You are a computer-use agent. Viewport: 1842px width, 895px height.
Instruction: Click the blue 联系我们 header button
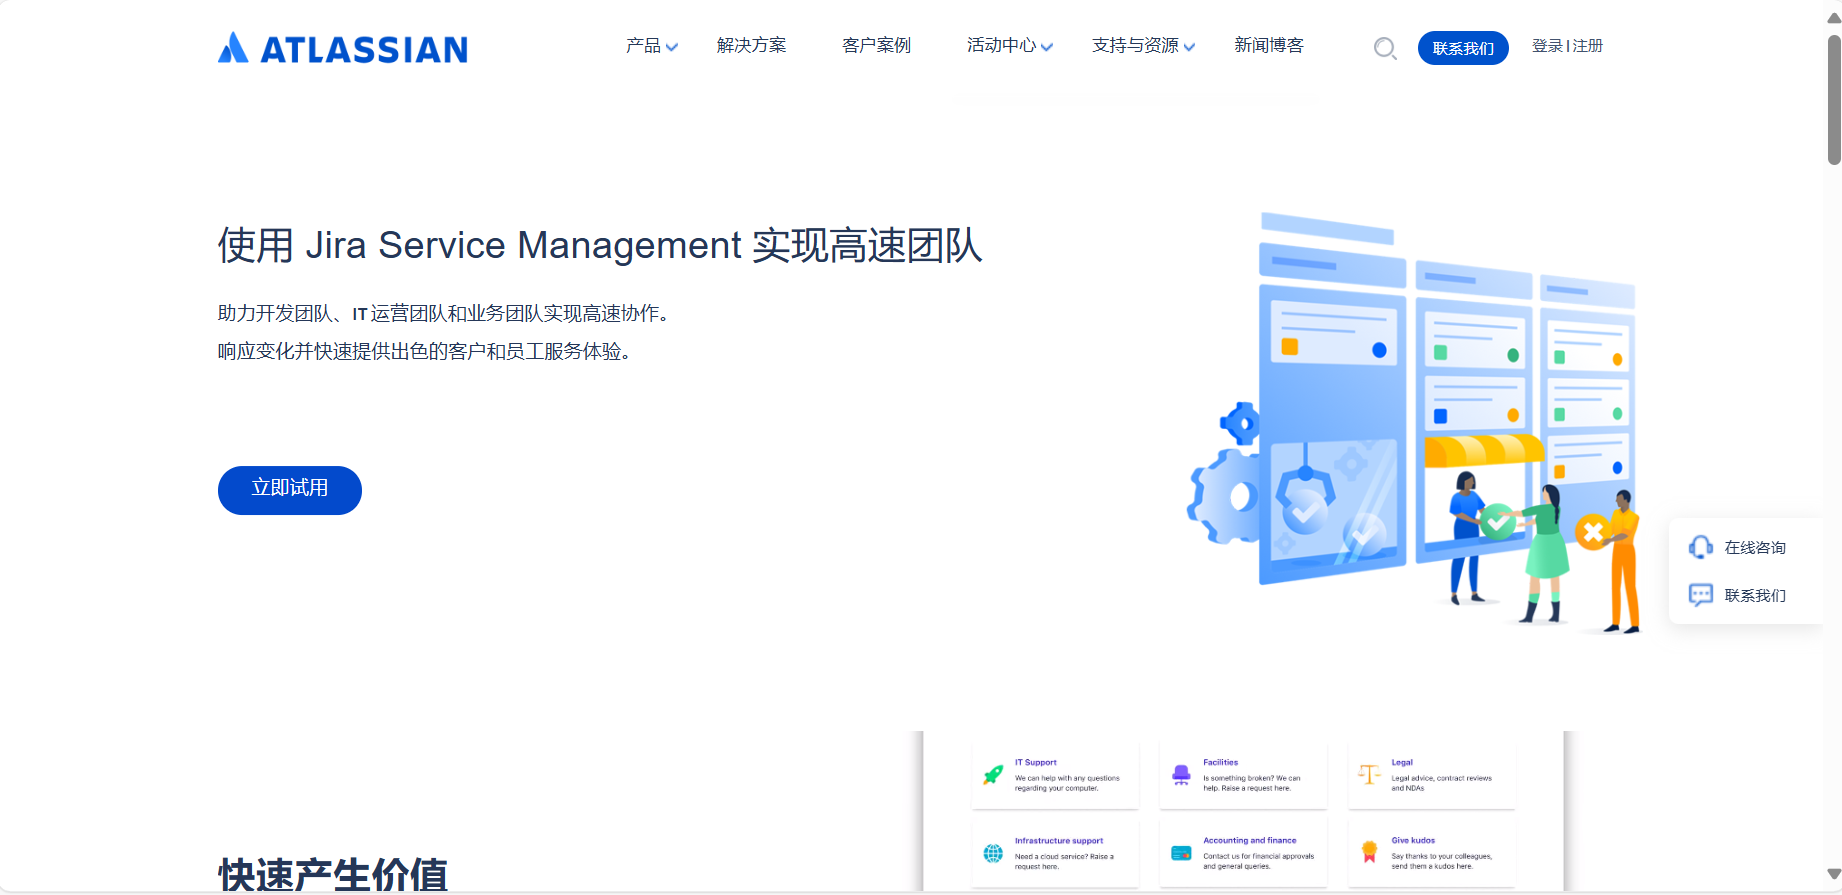[1463, 48]
